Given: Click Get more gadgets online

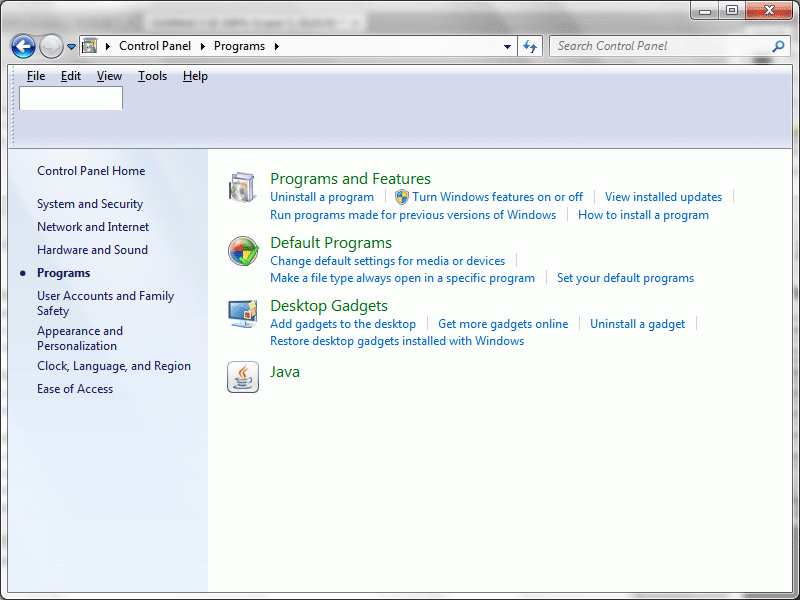Looking at the screenshot, I should pos(503,324).
